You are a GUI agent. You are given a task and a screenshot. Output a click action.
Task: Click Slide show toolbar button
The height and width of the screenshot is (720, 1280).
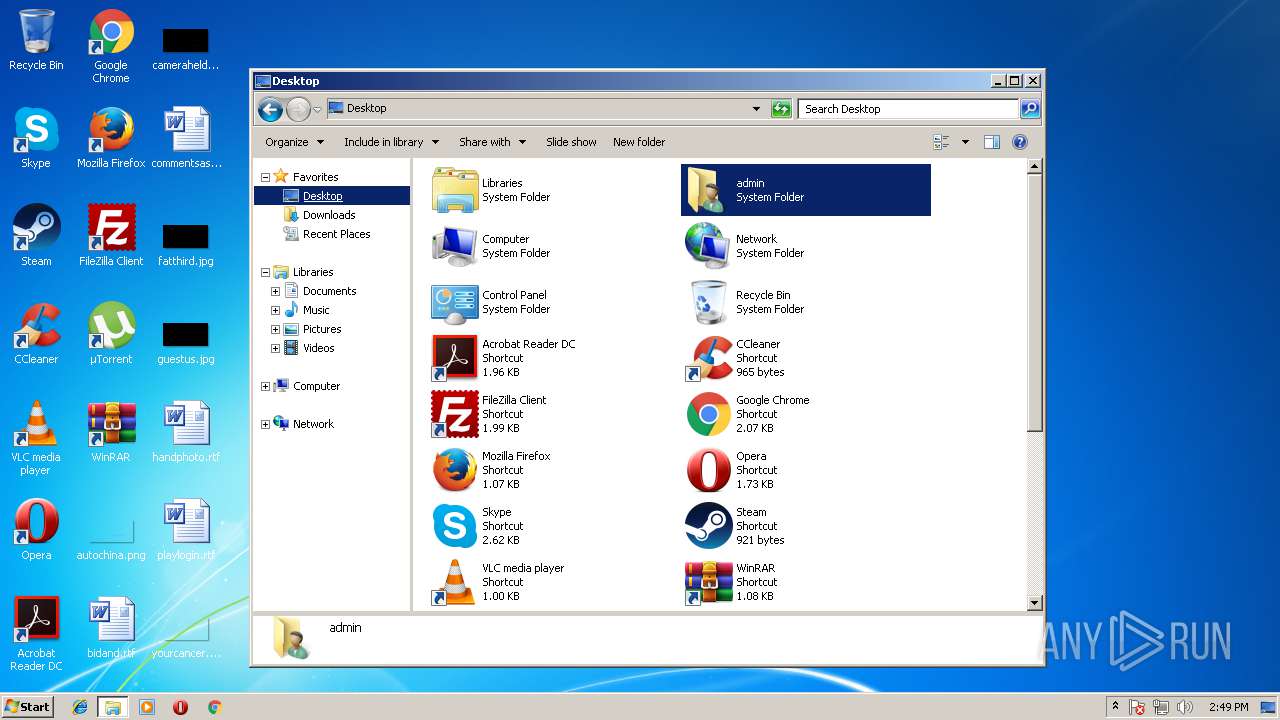pyautogui.click(x=571, y=142)
